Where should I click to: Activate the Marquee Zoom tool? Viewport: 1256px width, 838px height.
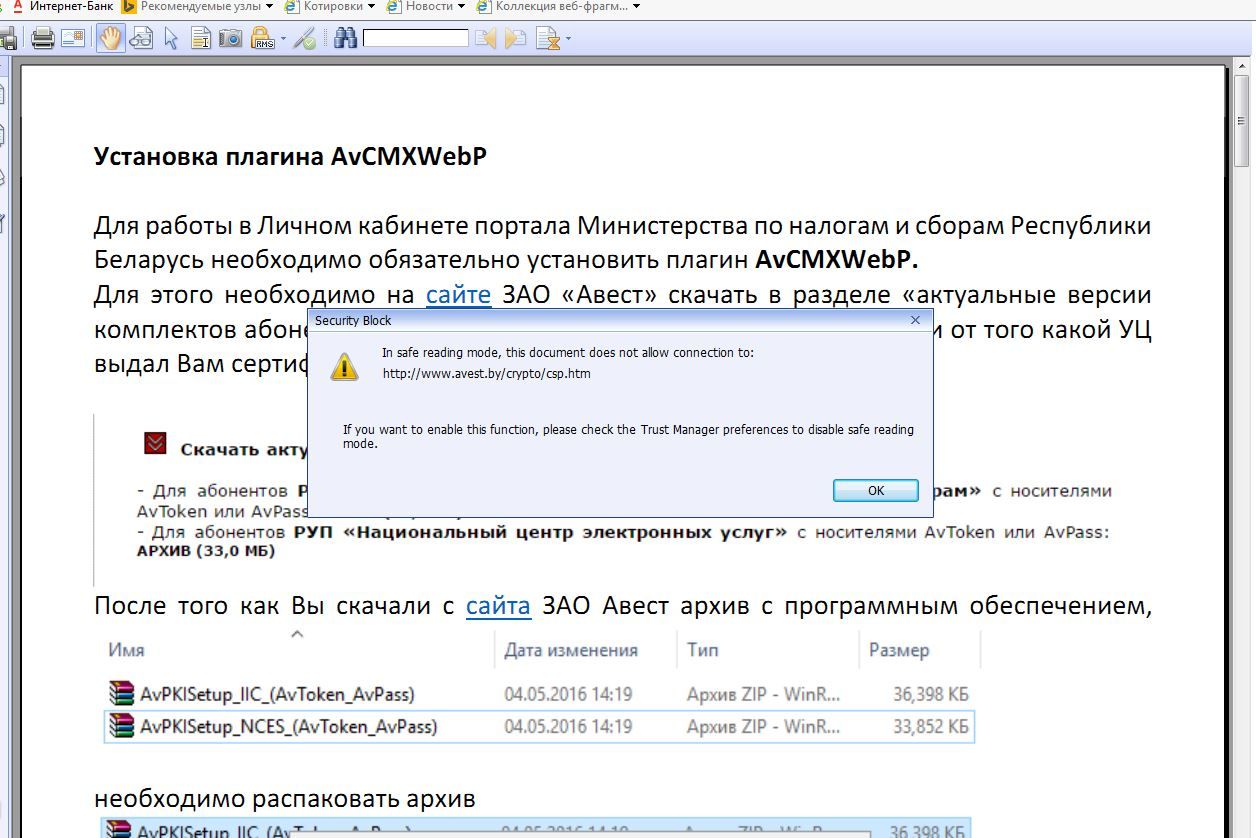140,39
